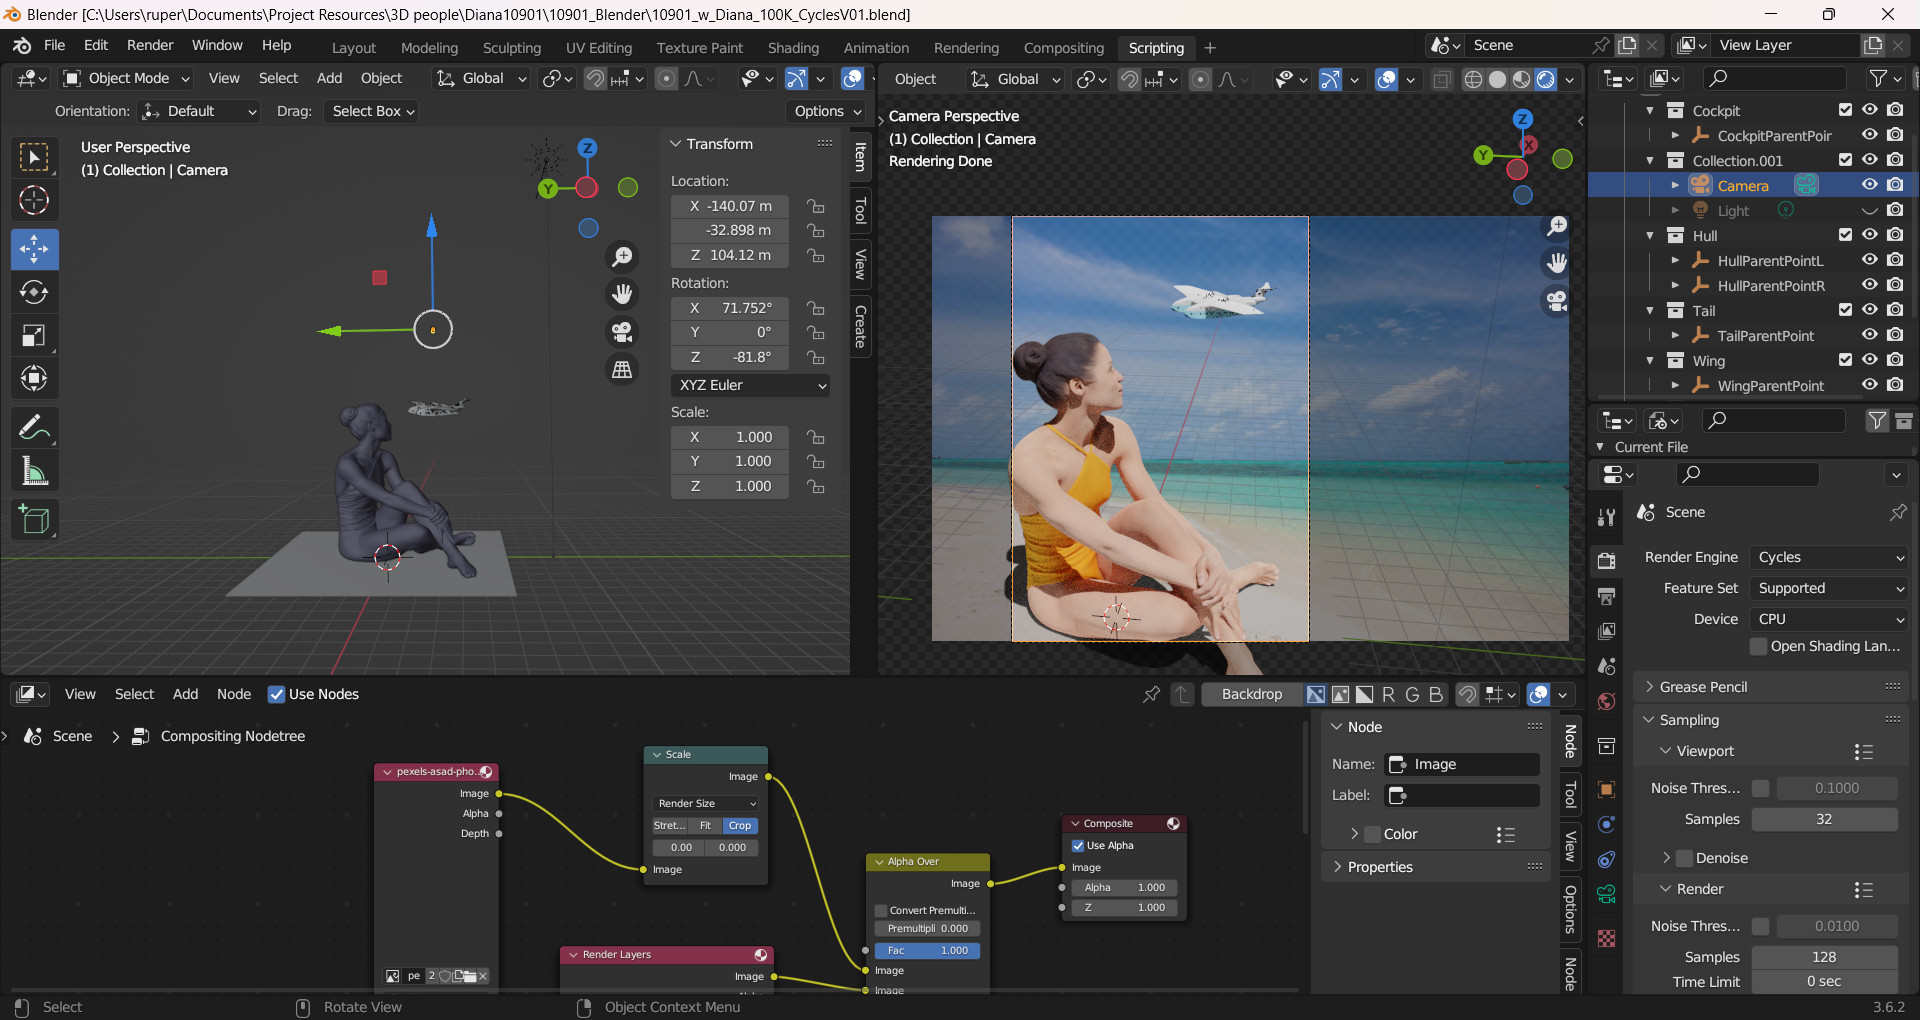This screenshot has width=1920, height=1020.
Task: Adjust Render Samples 128 field
Action: (1824, 957)
